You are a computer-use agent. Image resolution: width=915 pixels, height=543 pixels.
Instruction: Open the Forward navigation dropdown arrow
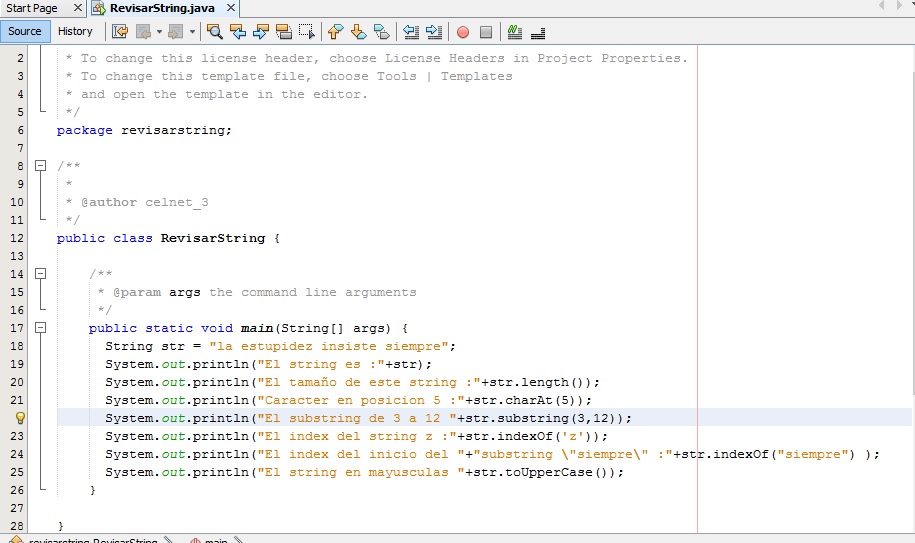pos(190,32)
